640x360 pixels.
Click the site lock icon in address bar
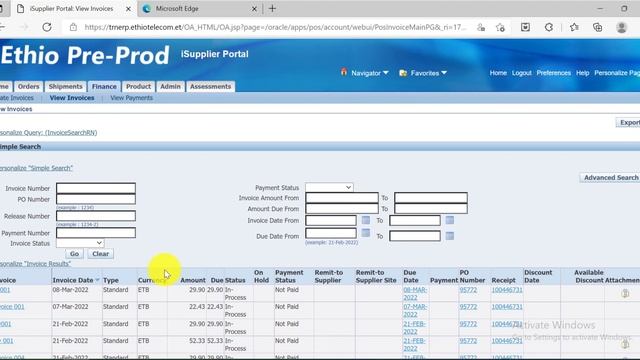(73, 27)
